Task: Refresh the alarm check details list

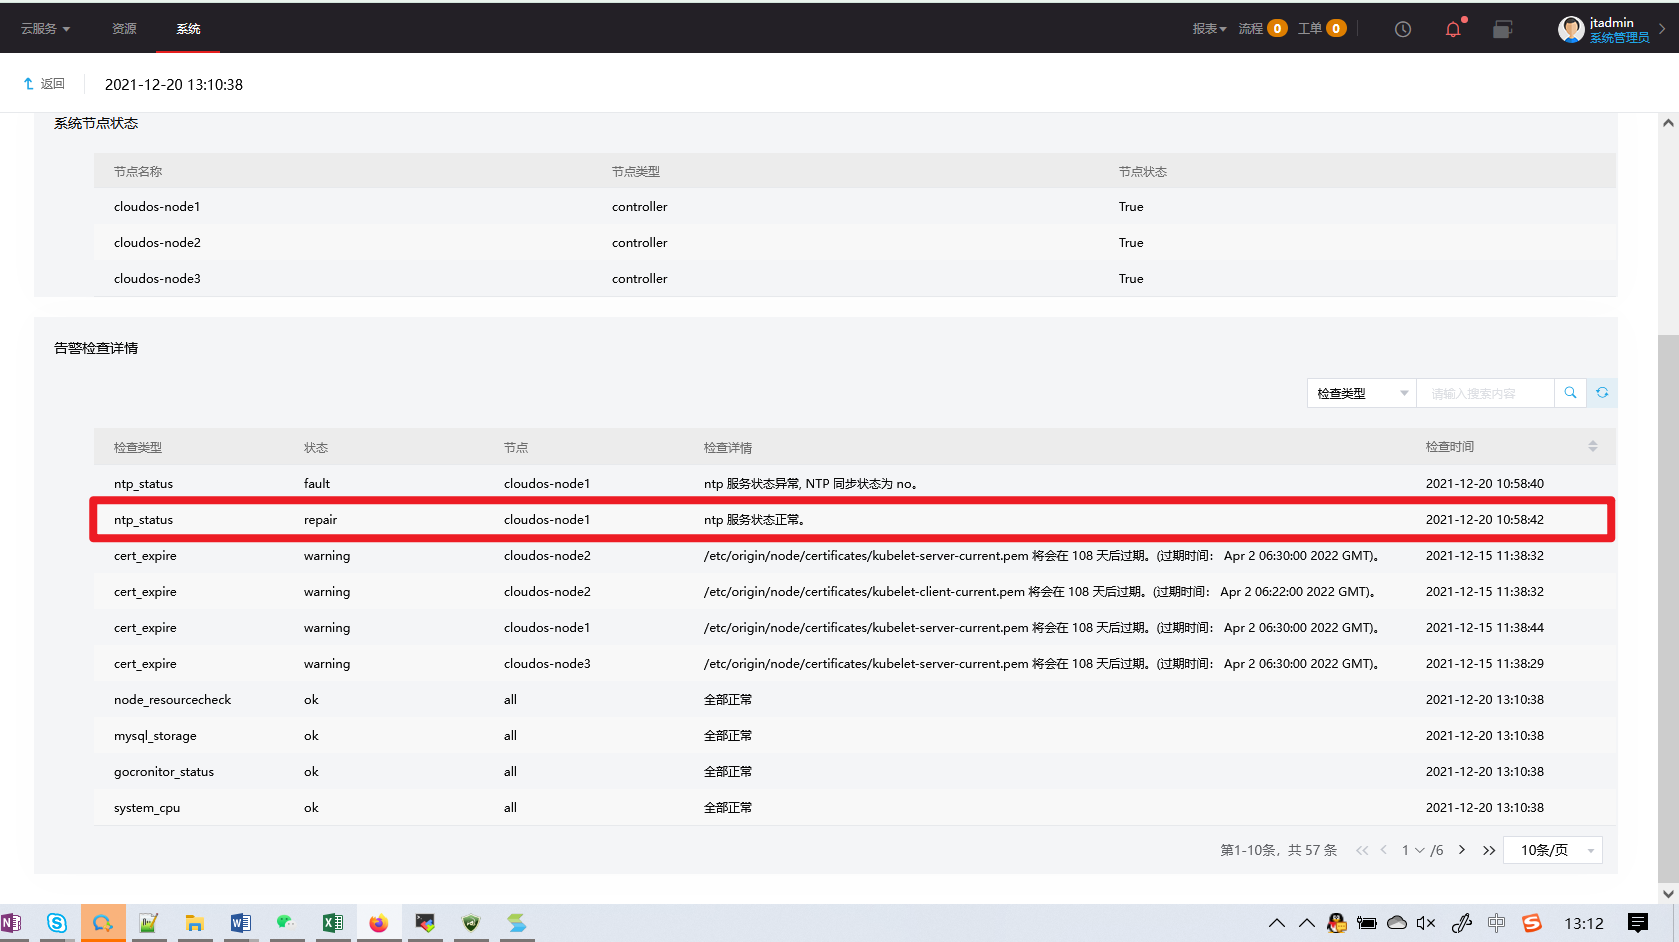Action: point(1602,393)
